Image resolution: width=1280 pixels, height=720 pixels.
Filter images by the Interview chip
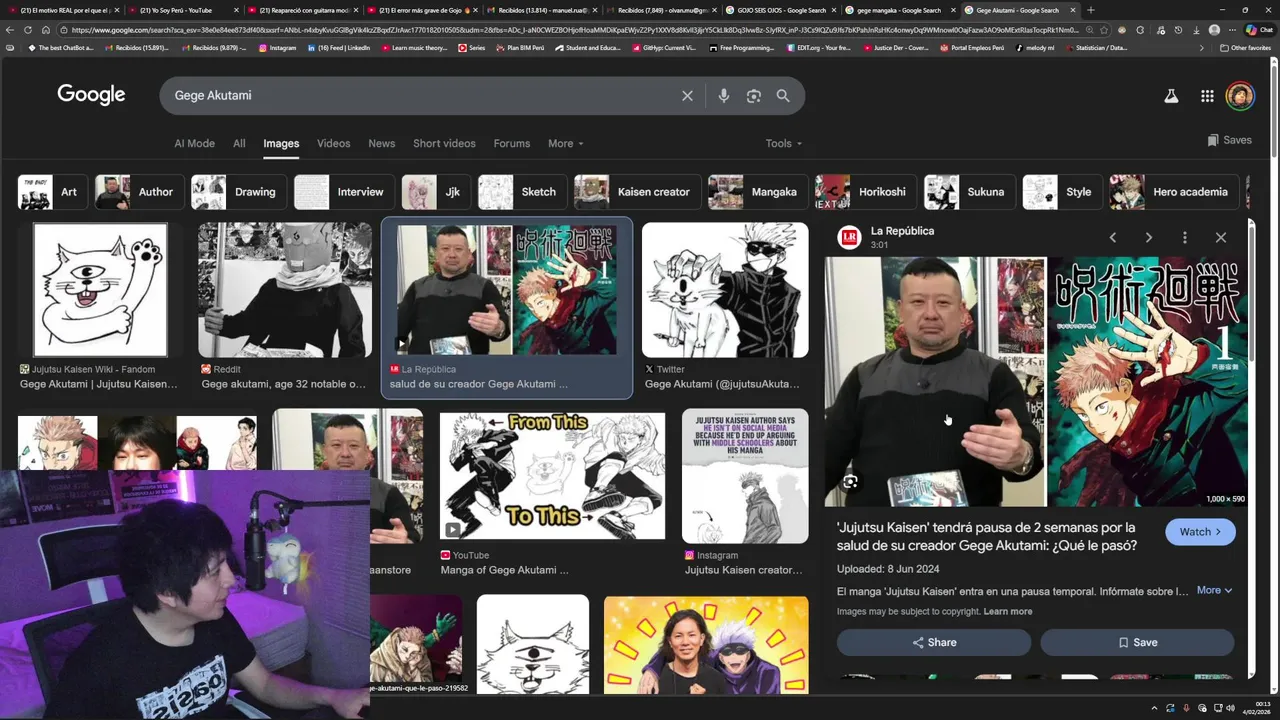(344, 192)
